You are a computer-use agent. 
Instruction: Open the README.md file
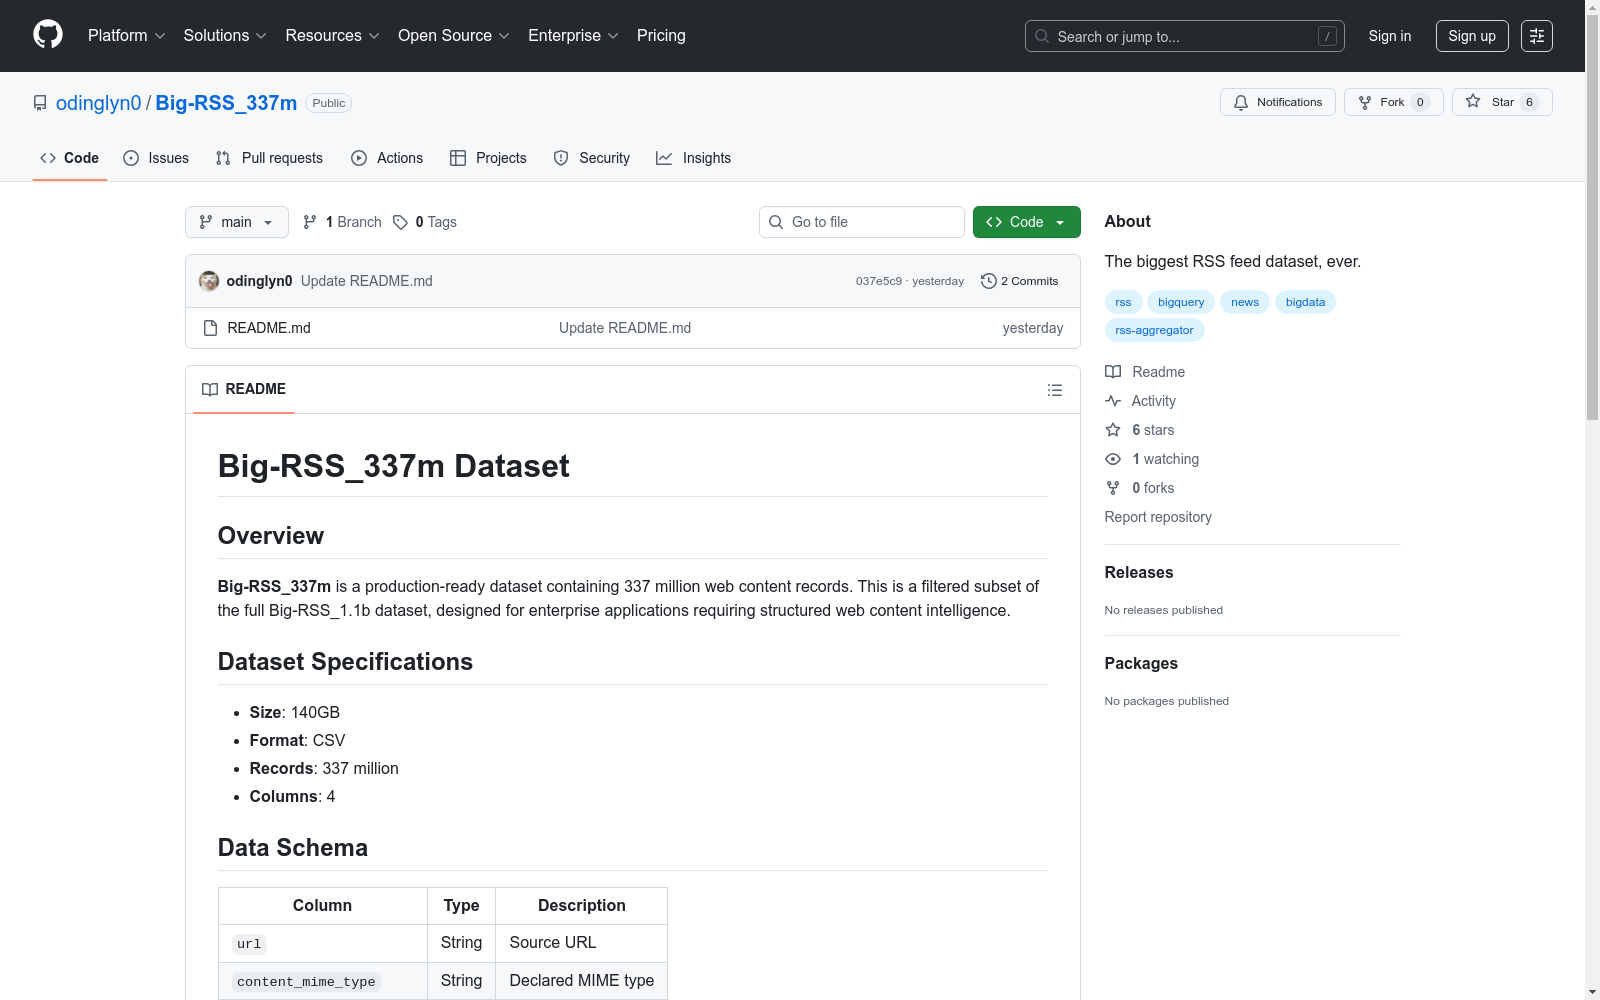[x=269, y=328]
